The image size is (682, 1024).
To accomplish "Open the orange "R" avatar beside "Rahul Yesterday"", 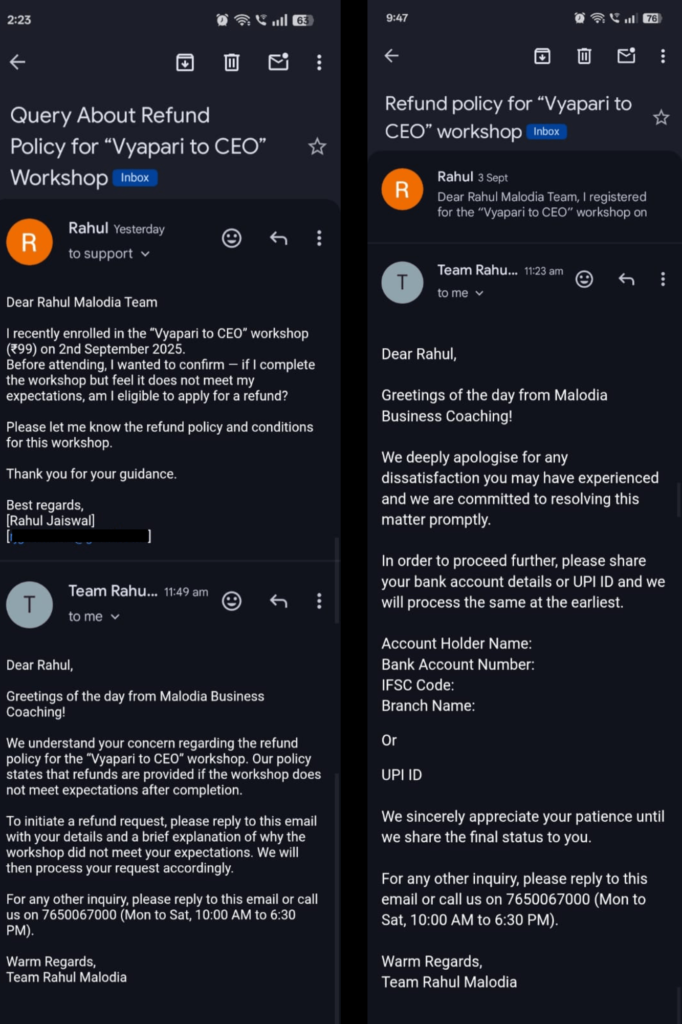I will click(29, 241).
